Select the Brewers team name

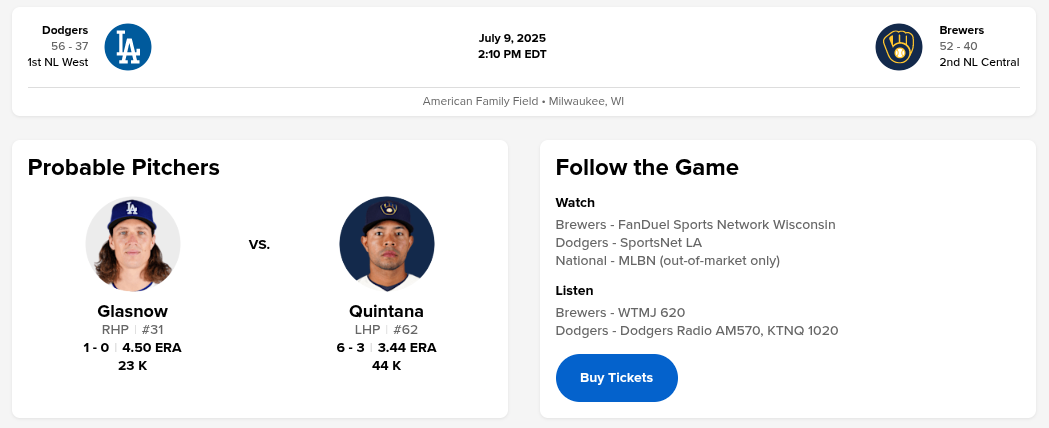(962, 30)
